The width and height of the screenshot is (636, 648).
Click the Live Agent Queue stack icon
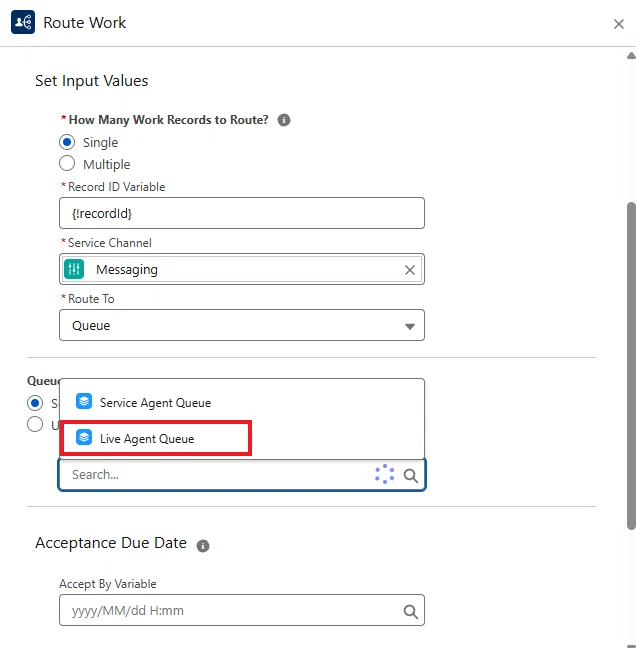pyautogui.click(x=84, y=437)
